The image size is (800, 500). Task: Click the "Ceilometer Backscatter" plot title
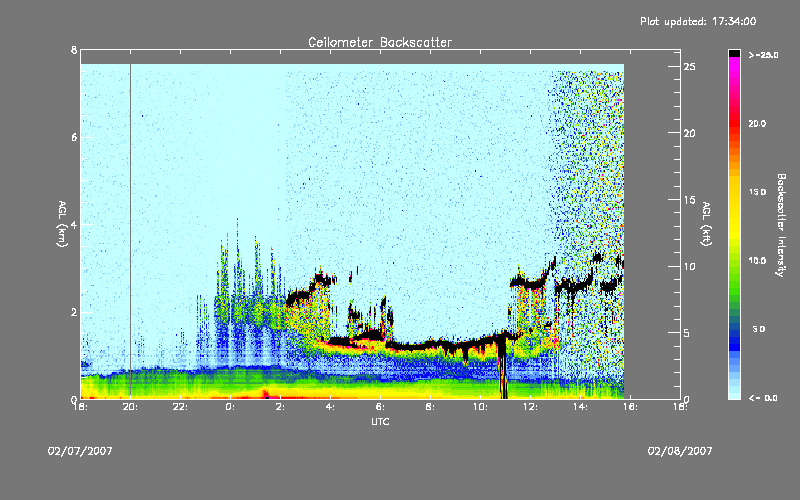(x=380, y=42)
